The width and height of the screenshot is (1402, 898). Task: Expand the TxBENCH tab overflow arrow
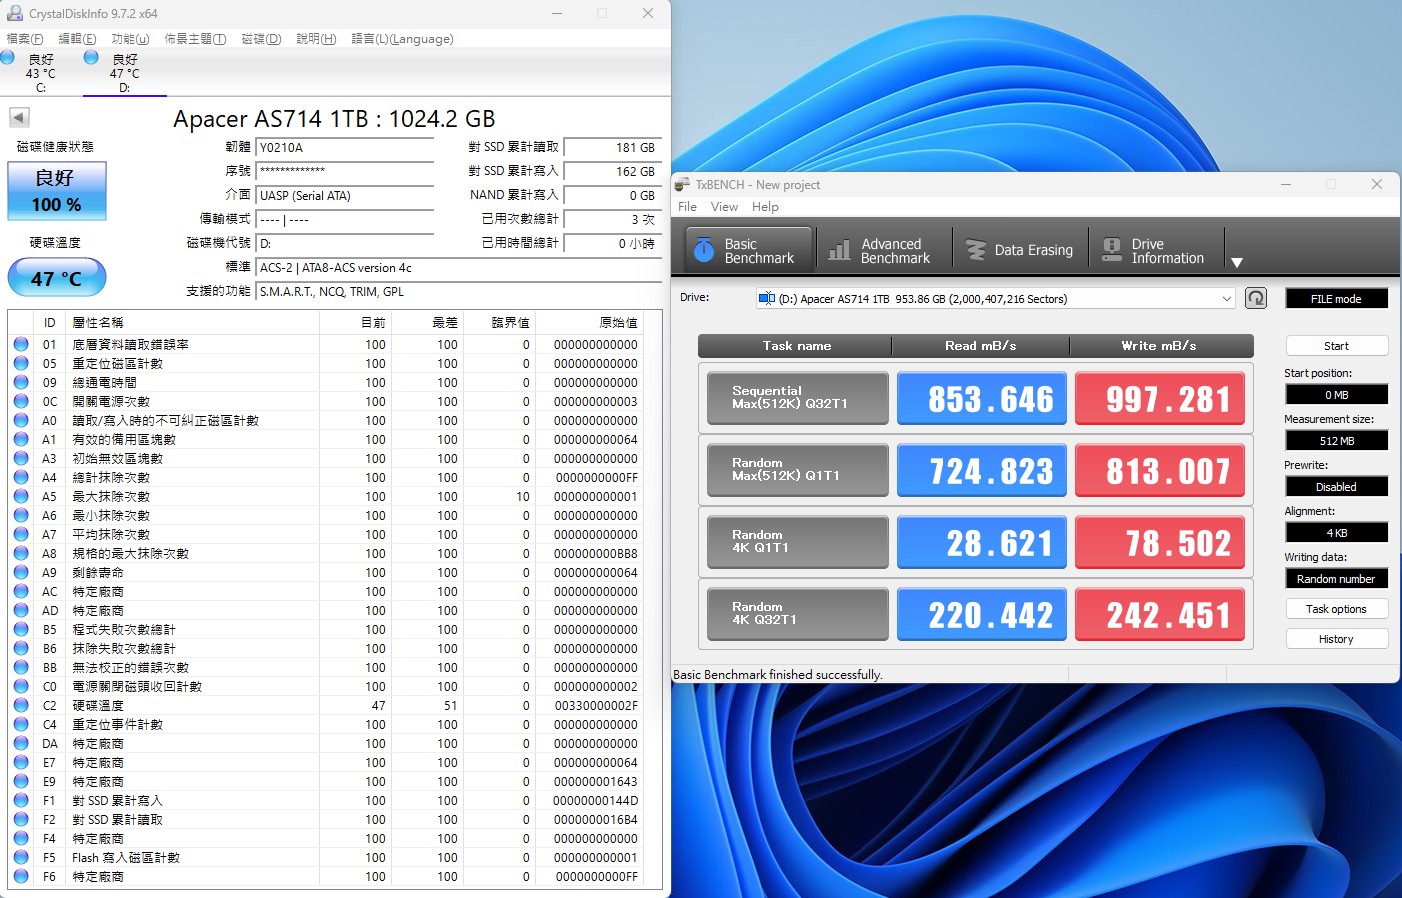pos(1237,262)
